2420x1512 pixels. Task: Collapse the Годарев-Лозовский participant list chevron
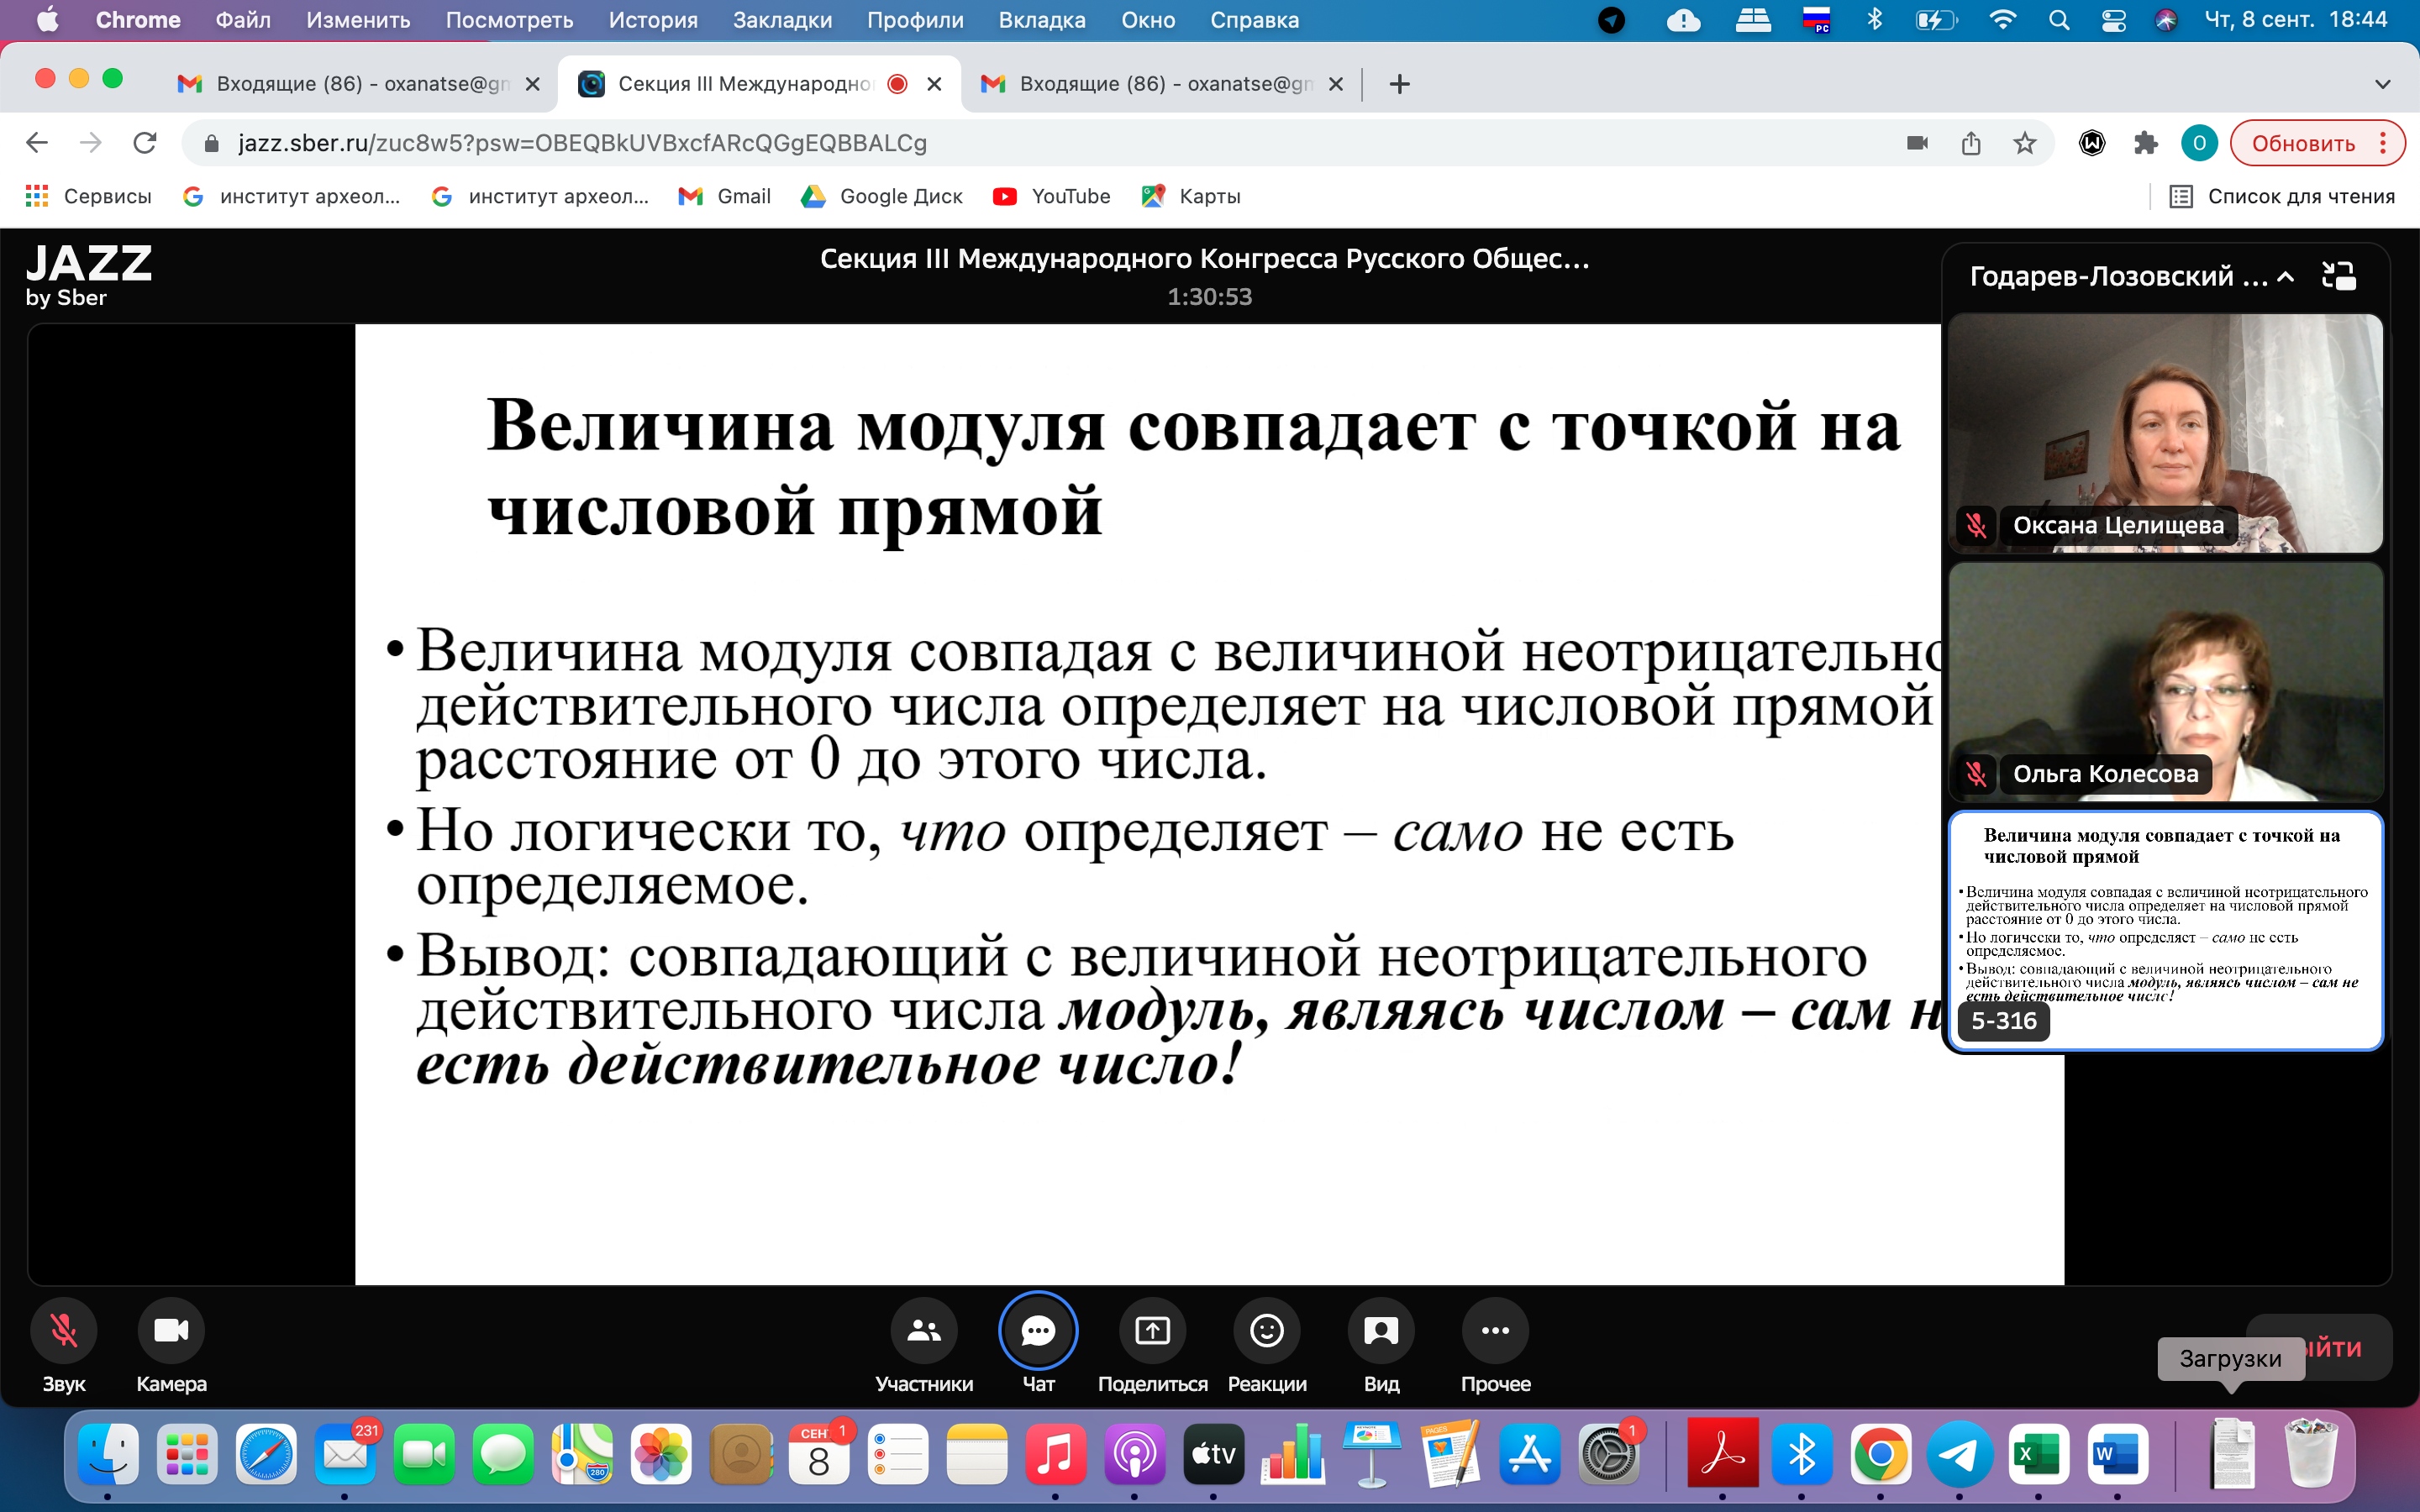[2285, 277]
